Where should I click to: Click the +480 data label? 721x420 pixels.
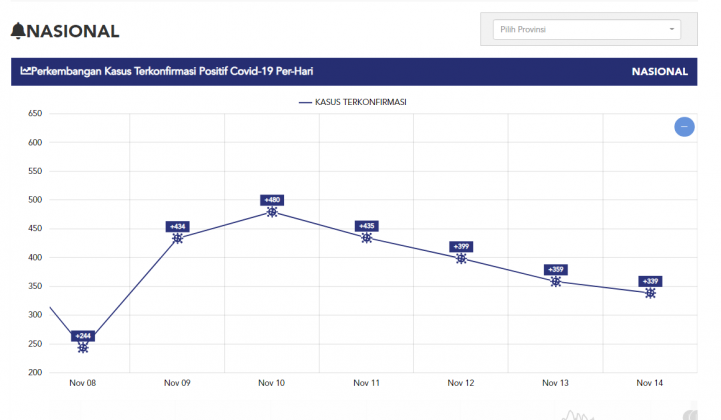tap(272, 200)
